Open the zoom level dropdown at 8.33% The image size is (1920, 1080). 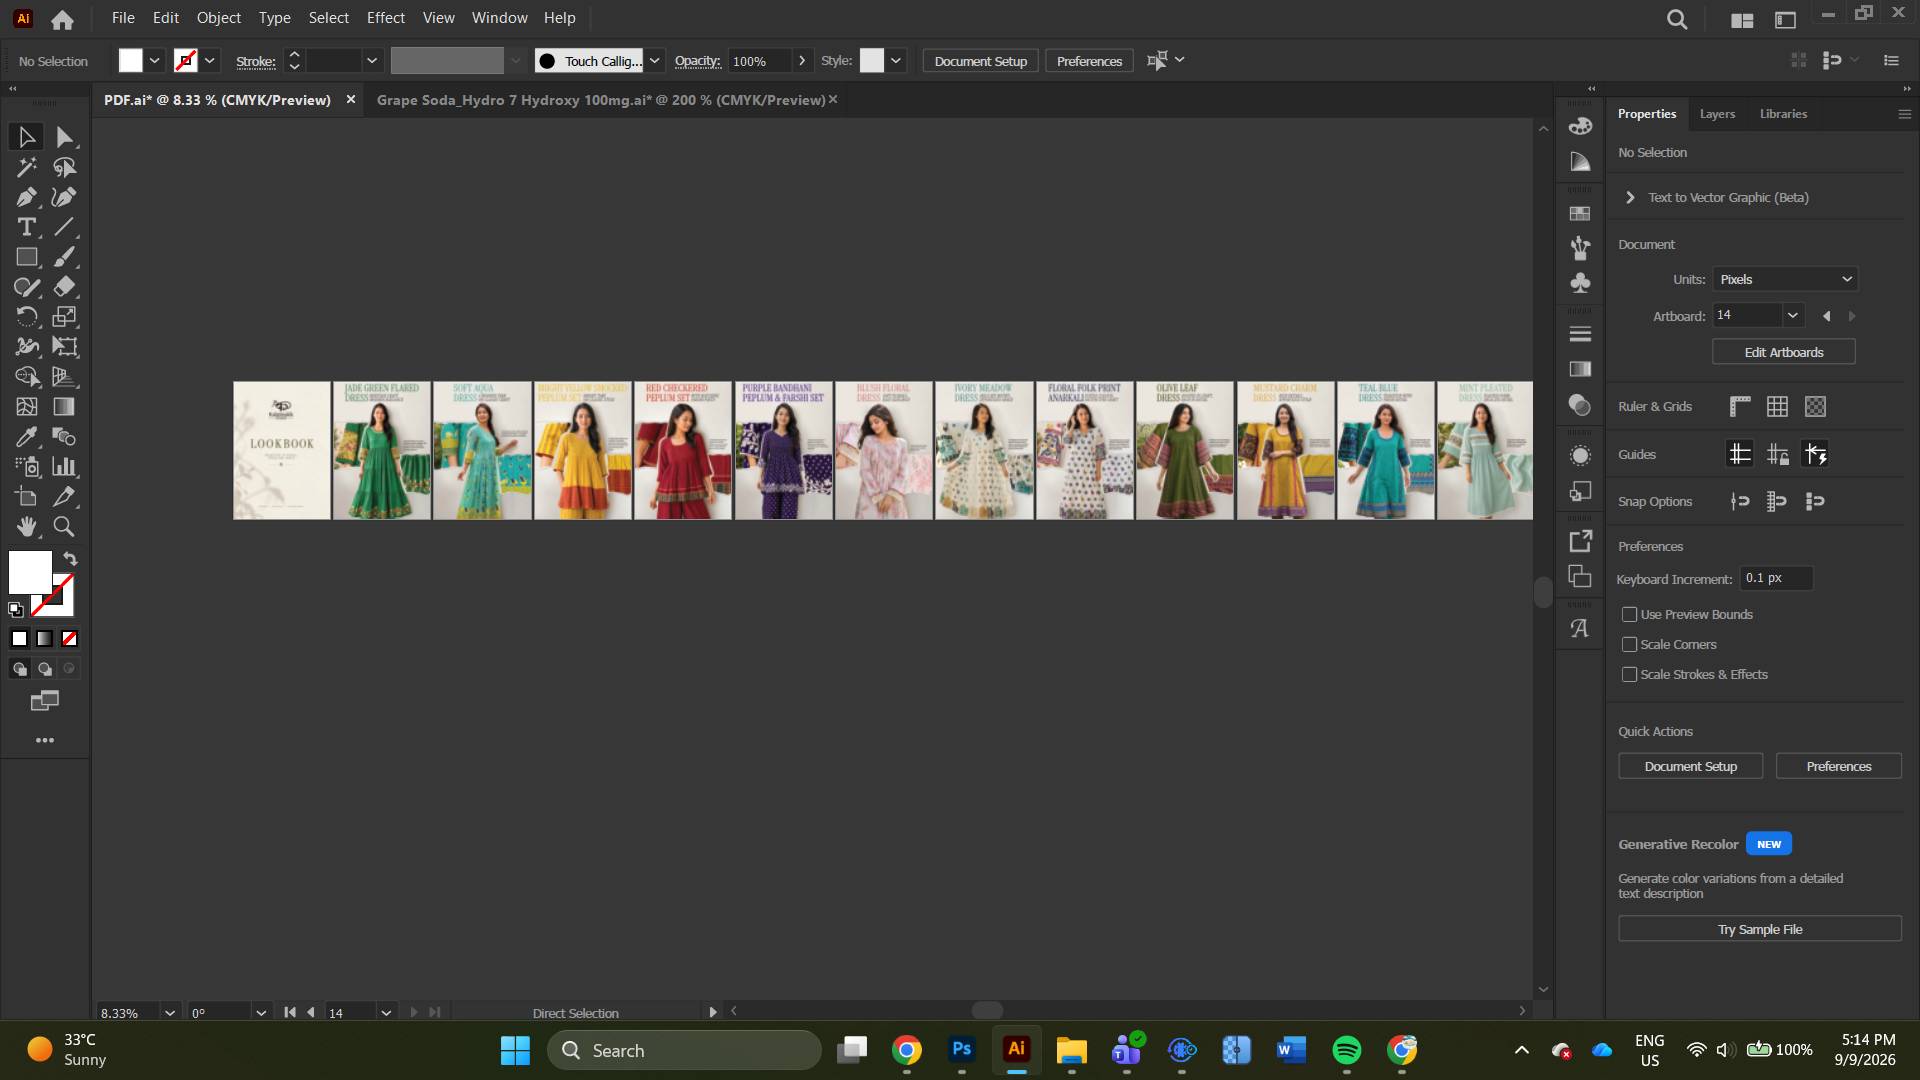(170, 1013)
